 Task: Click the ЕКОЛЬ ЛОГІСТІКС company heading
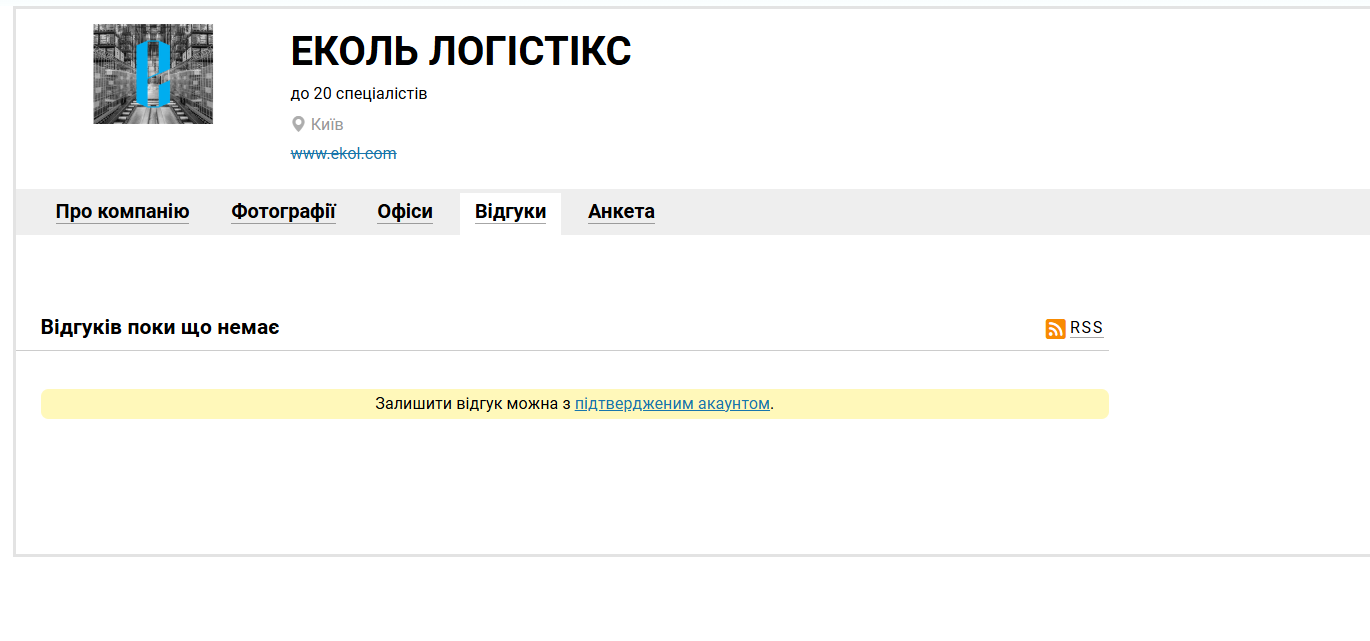point(461,51)
